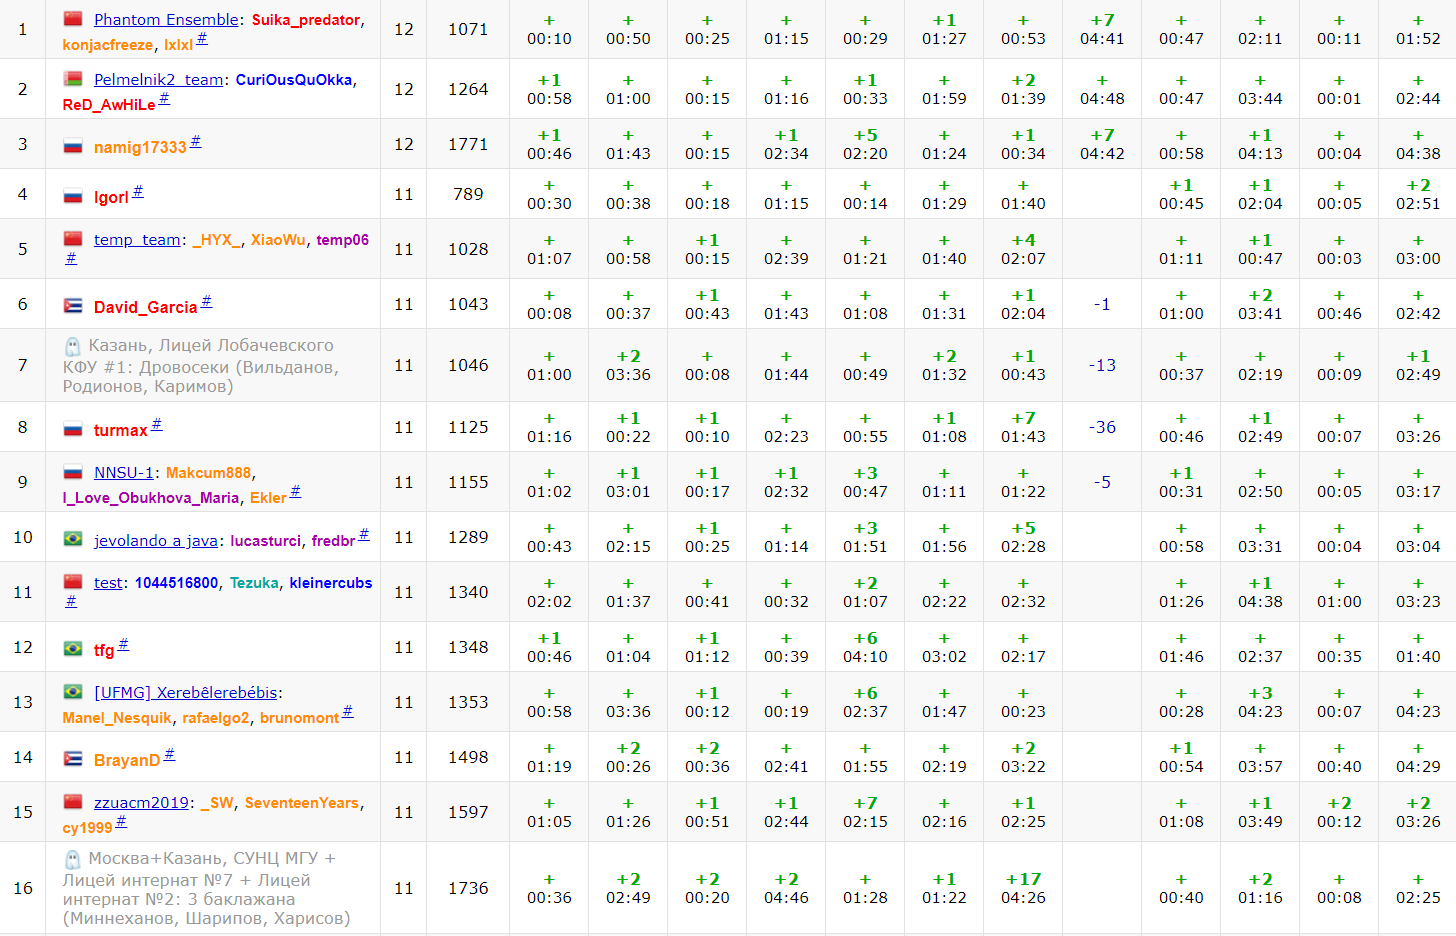Click the Russia flag next to namig17333
The height and width of the screenshot is (936, 1456).
(73, 146)
